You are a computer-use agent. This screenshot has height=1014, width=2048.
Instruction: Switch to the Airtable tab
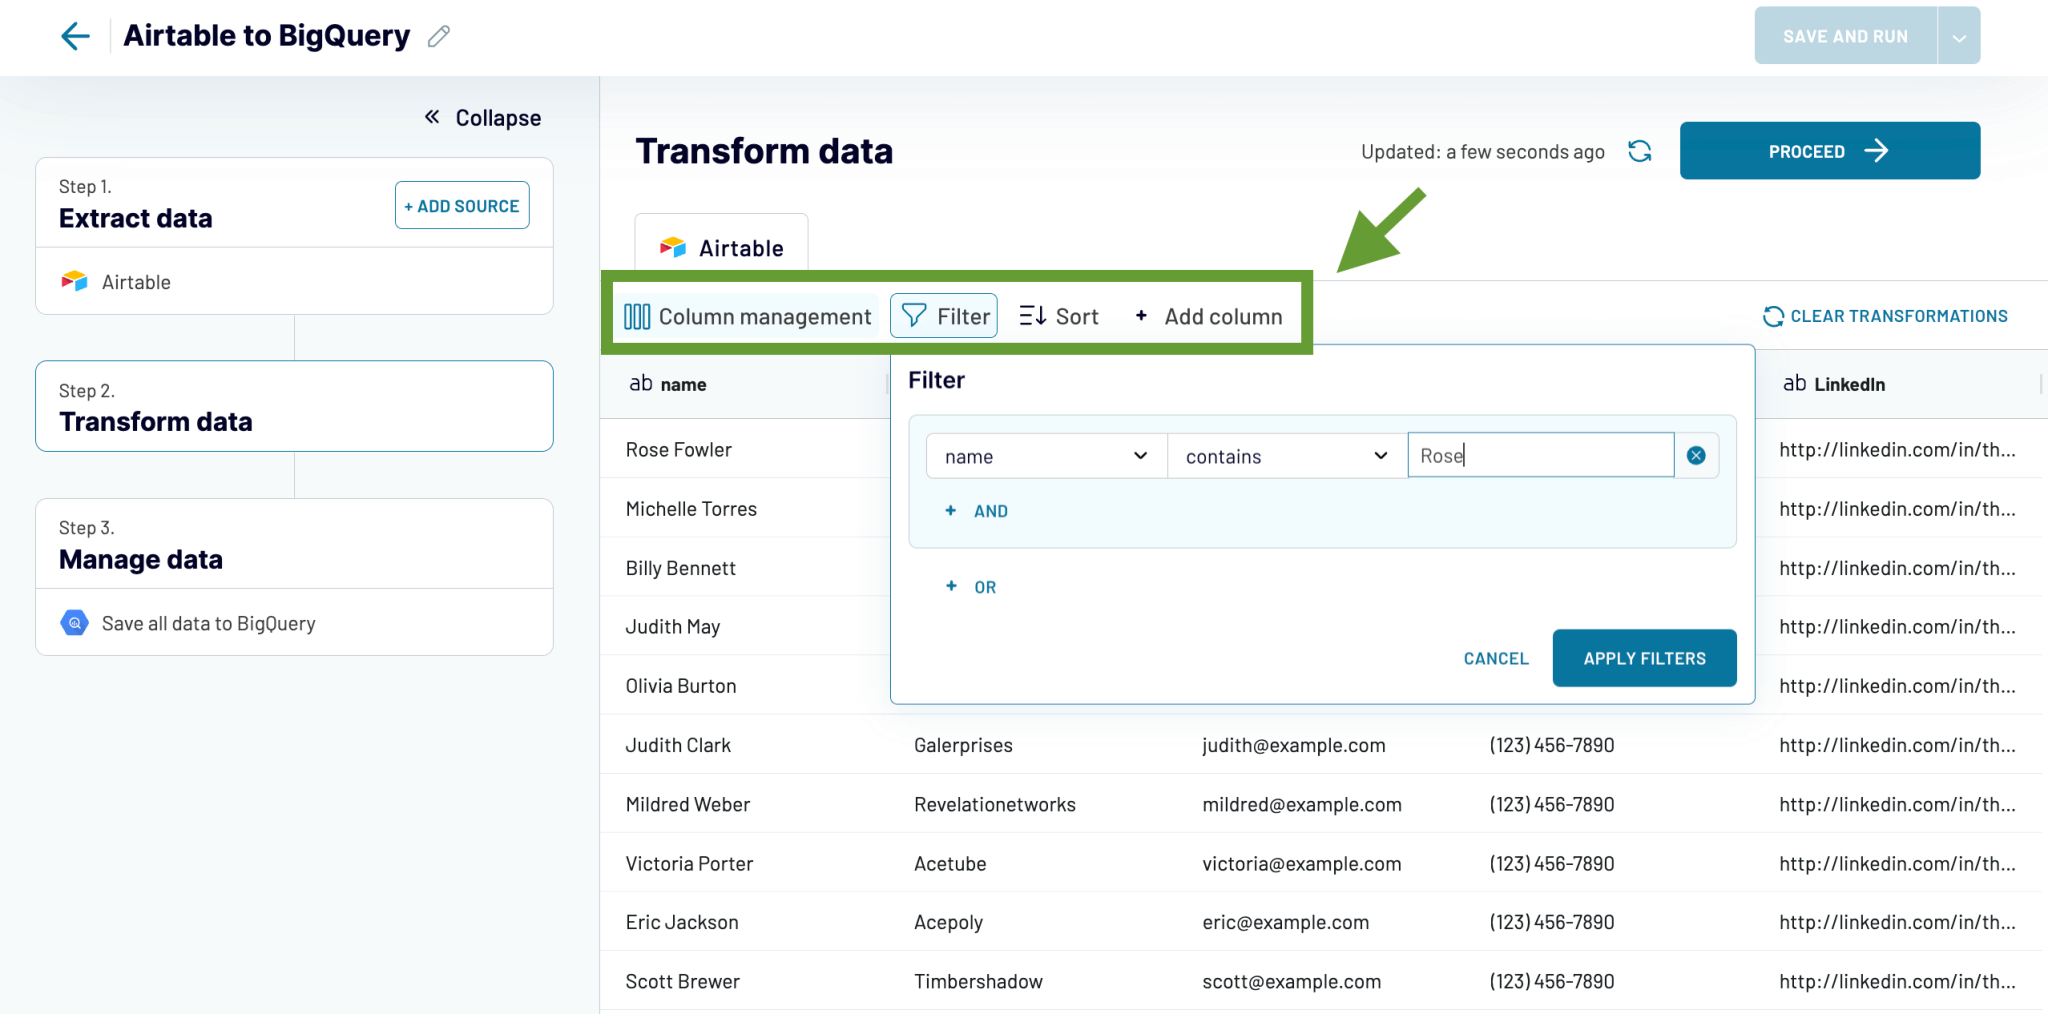click(721, 246)
